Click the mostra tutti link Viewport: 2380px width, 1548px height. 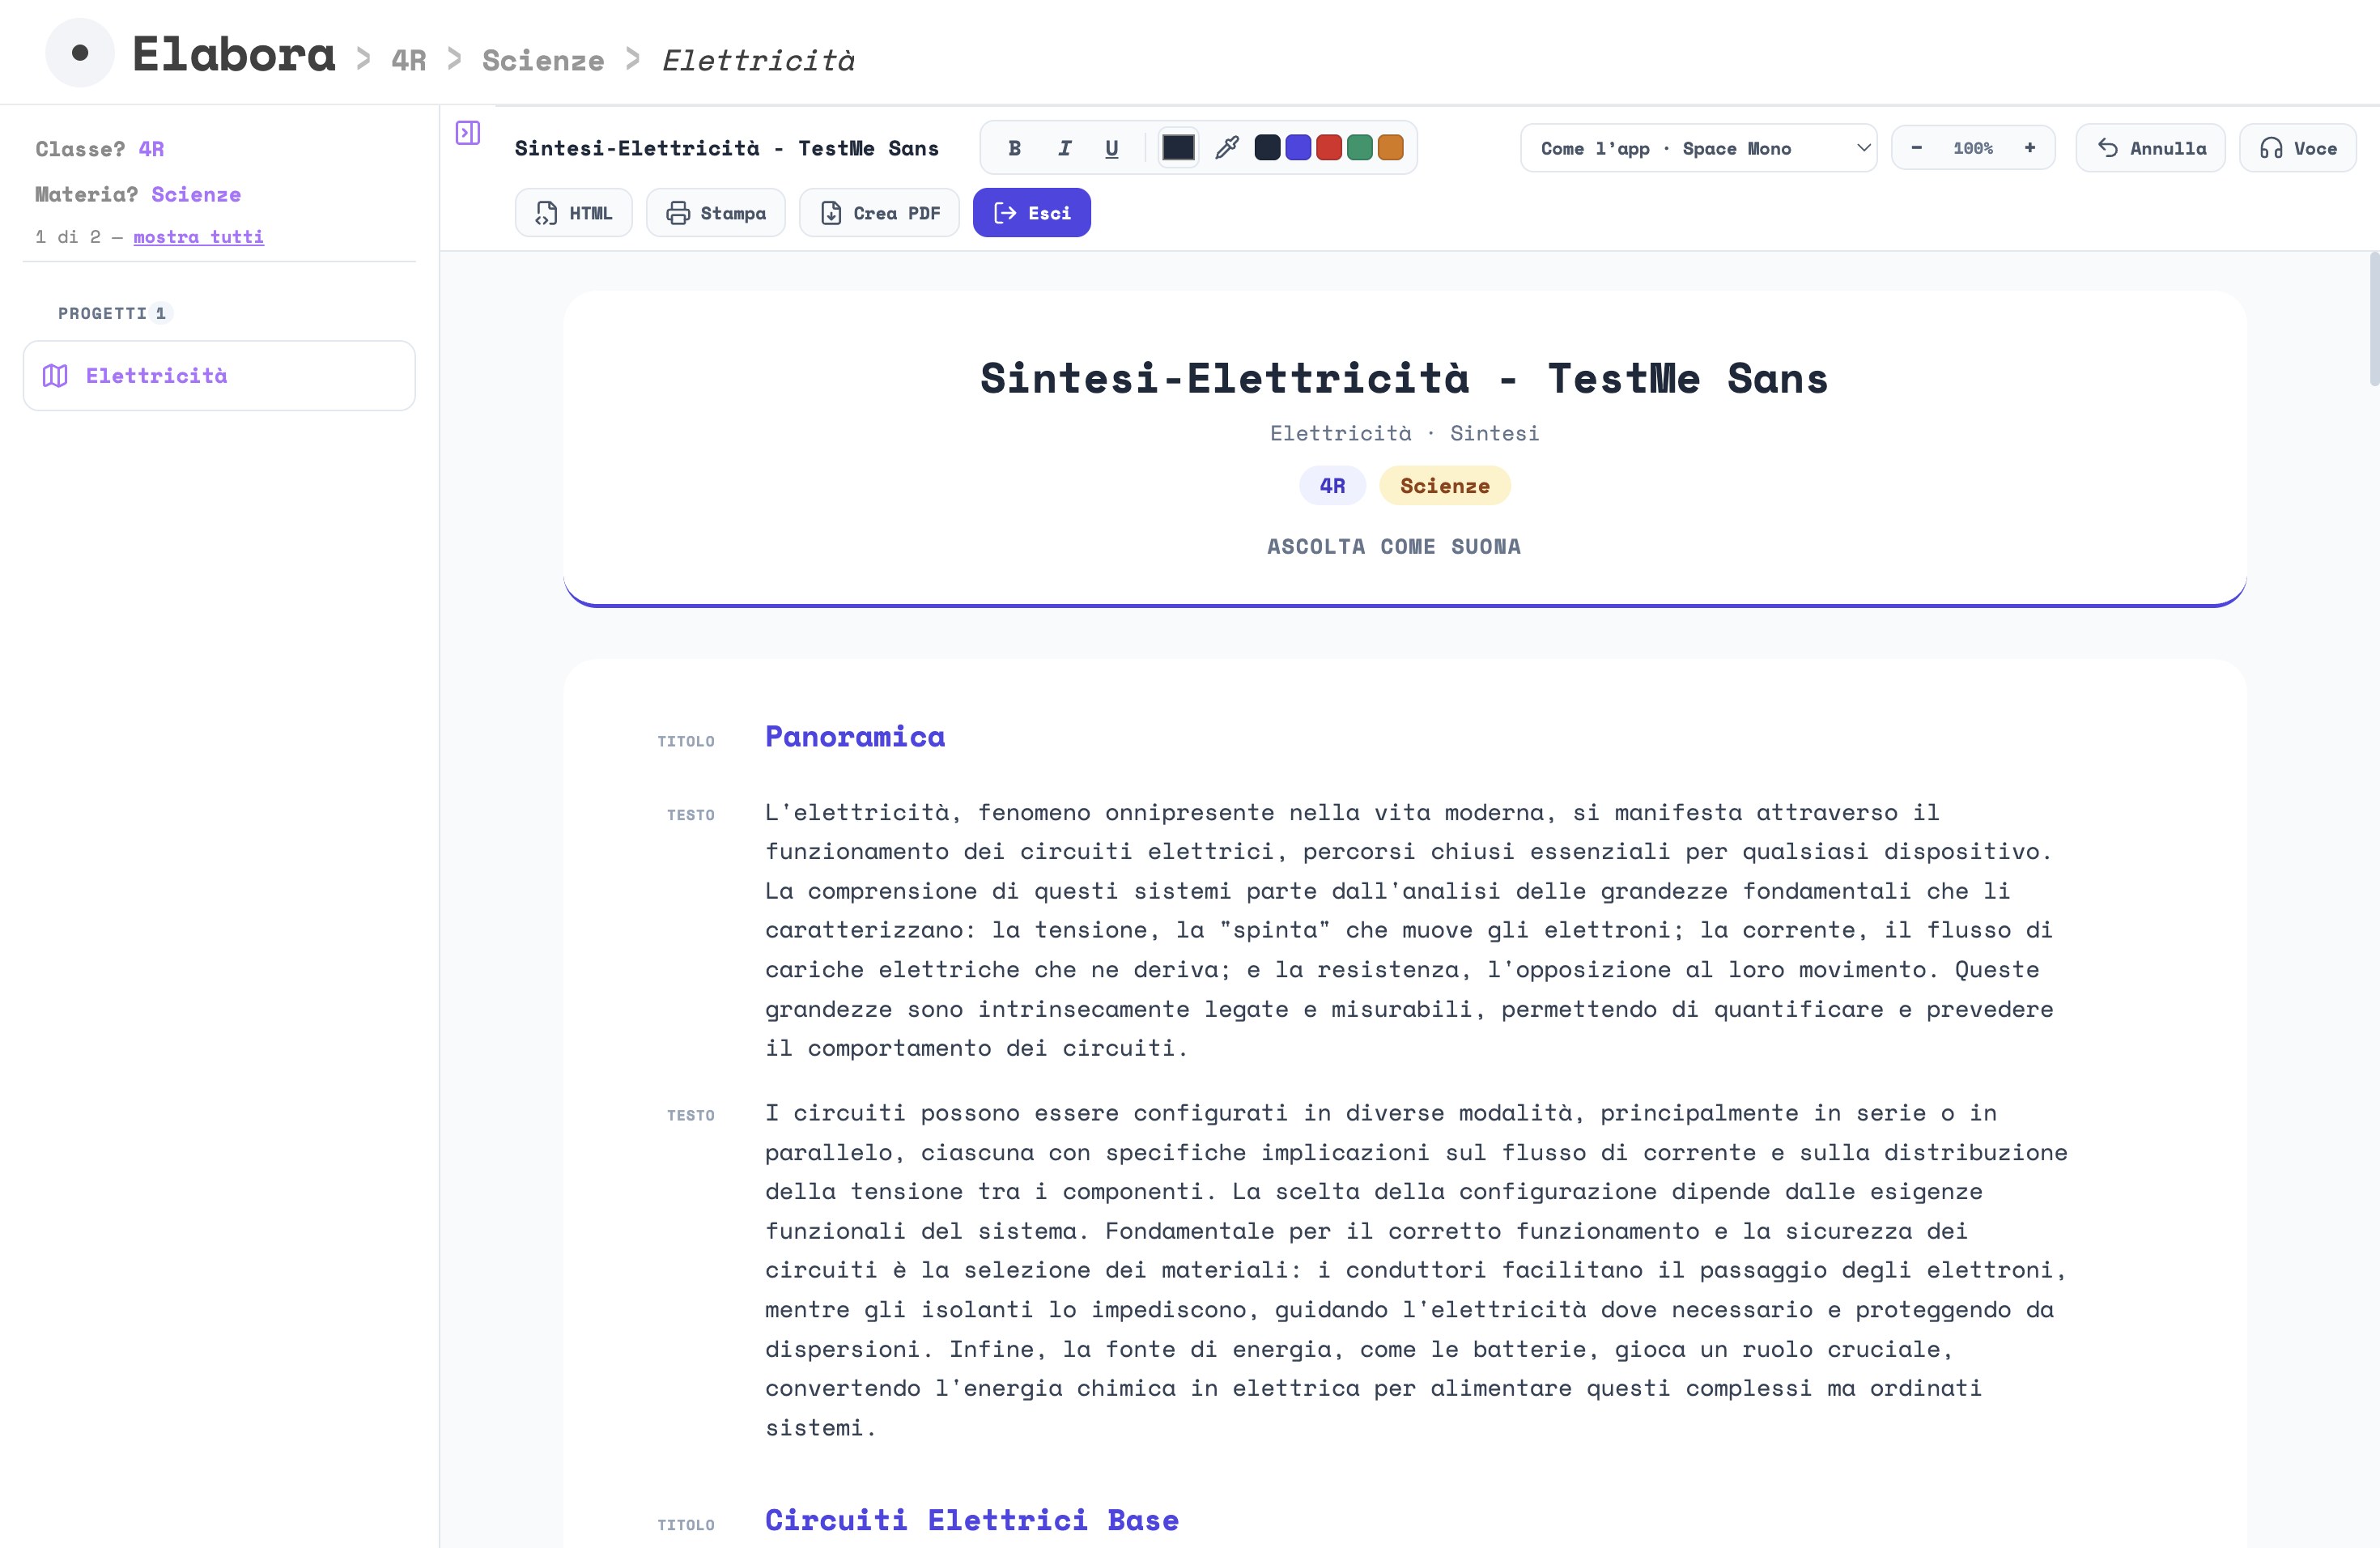(x=198, y=237)
